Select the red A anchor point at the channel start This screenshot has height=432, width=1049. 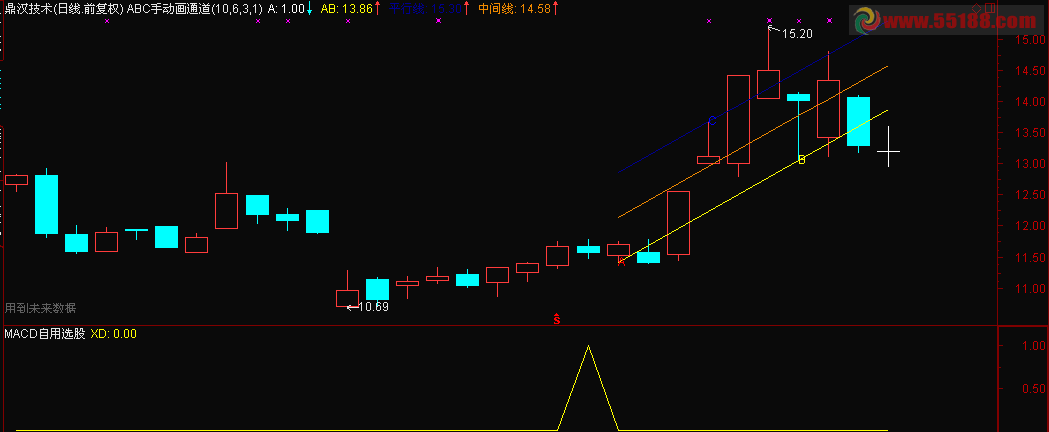pyautogui.click(x=621, y=261)
